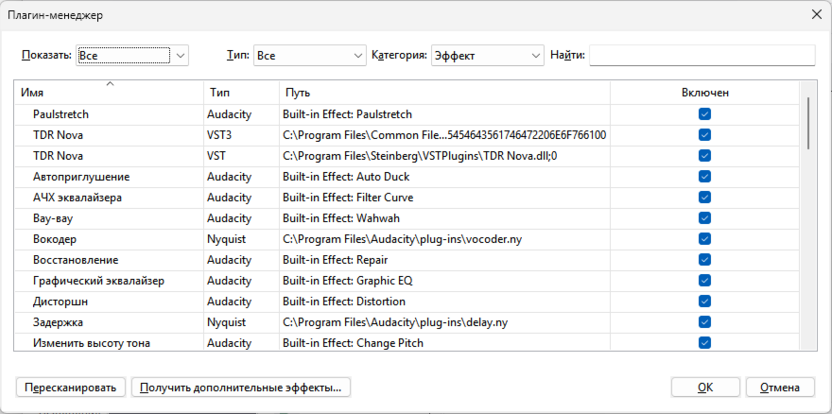Toggle Графический эквалайзер enabled checkbox
The height and width of the screenshot is (414, 832).
click(x=705, y=280)
